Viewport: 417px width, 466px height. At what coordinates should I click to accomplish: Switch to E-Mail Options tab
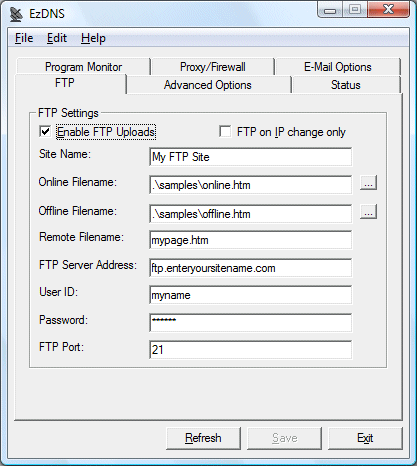coord(338,67)
